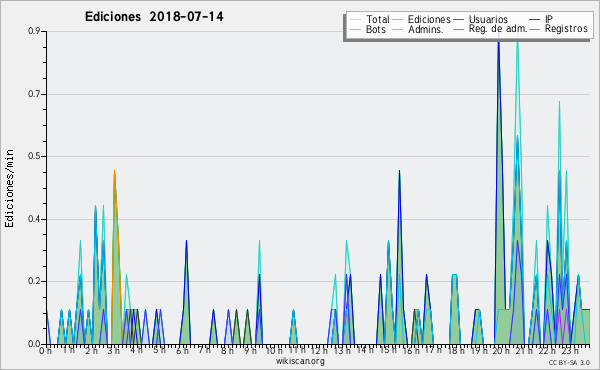Image resolution: width=600 pixels, height=370 pixels.
Task: Click the dark IP legend line swatch
Action: [535, 20]
